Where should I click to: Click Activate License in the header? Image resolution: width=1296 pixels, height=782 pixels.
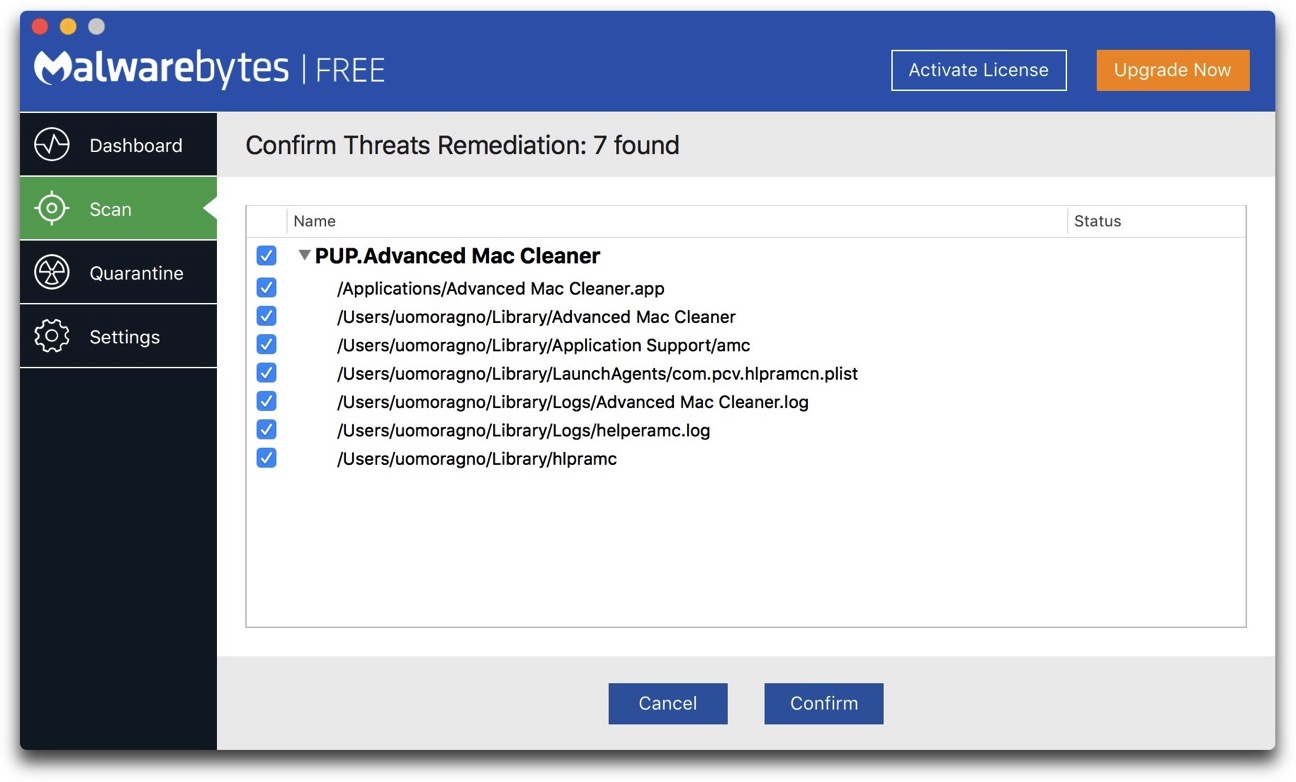coord(978,70)
